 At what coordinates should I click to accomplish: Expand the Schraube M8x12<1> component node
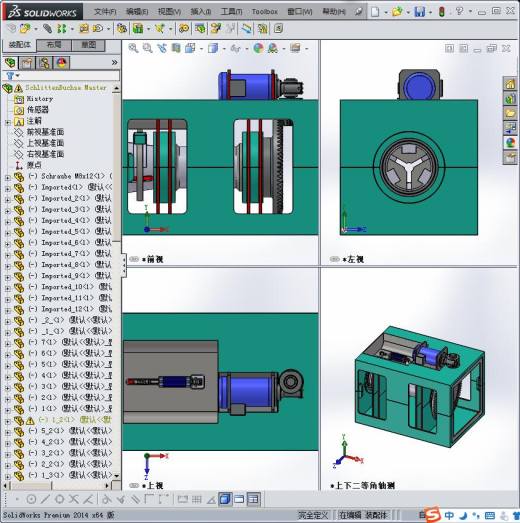click(8, 178)
